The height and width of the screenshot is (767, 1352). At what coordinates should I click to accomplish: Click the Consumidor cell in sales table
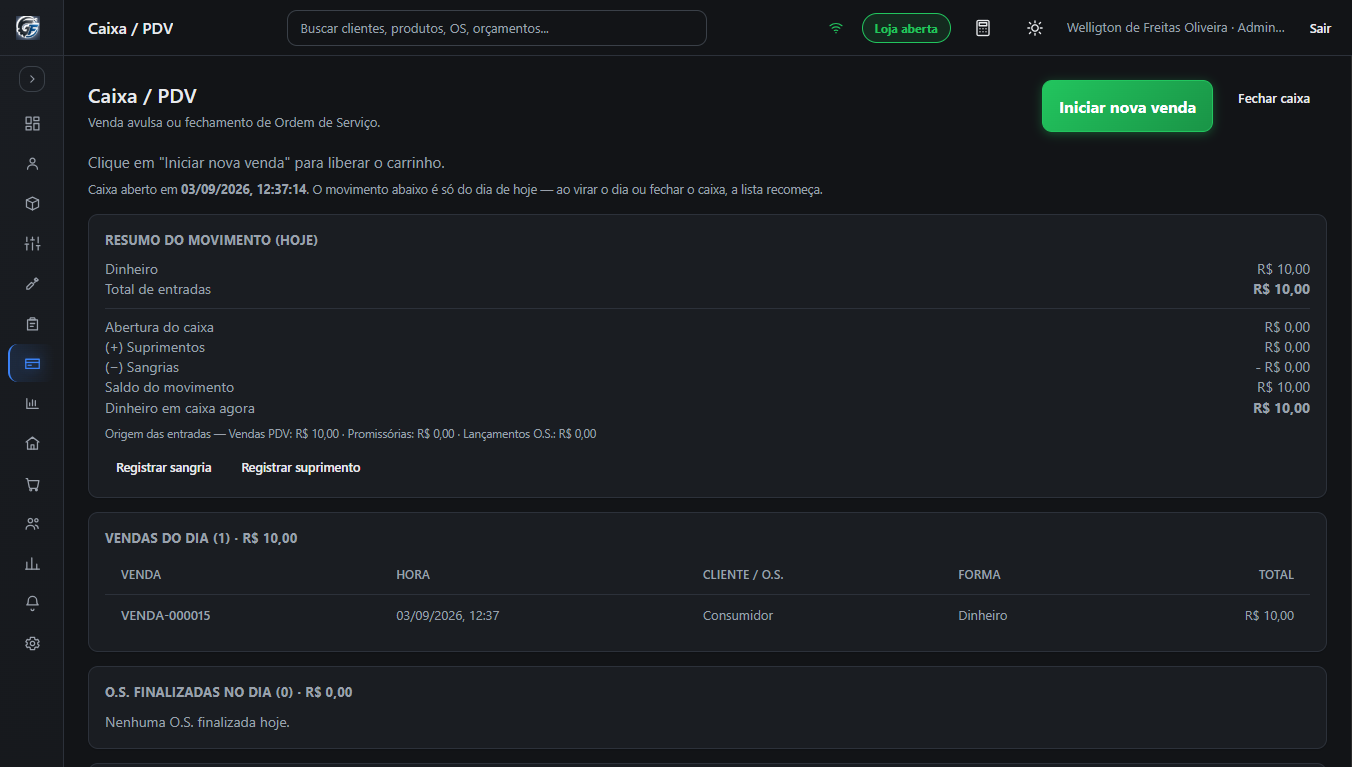[x=738, y=615]
